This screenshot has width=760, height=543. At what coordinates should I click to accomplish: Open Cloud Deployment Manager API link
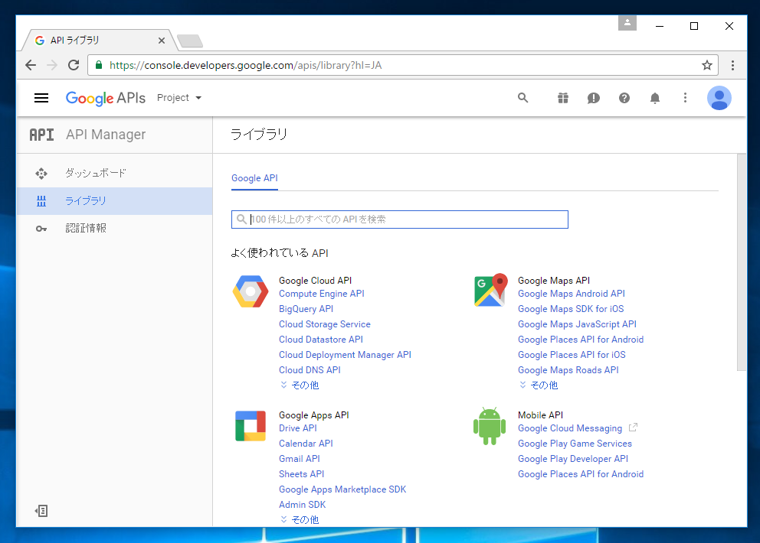click(345, 354)
